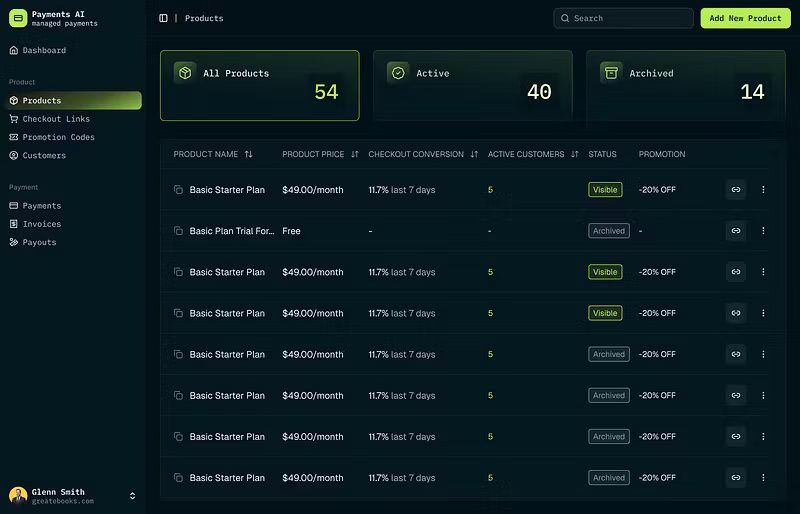
Task: Click the Glenn Smith profile avatar
Action: click(18, 496)
